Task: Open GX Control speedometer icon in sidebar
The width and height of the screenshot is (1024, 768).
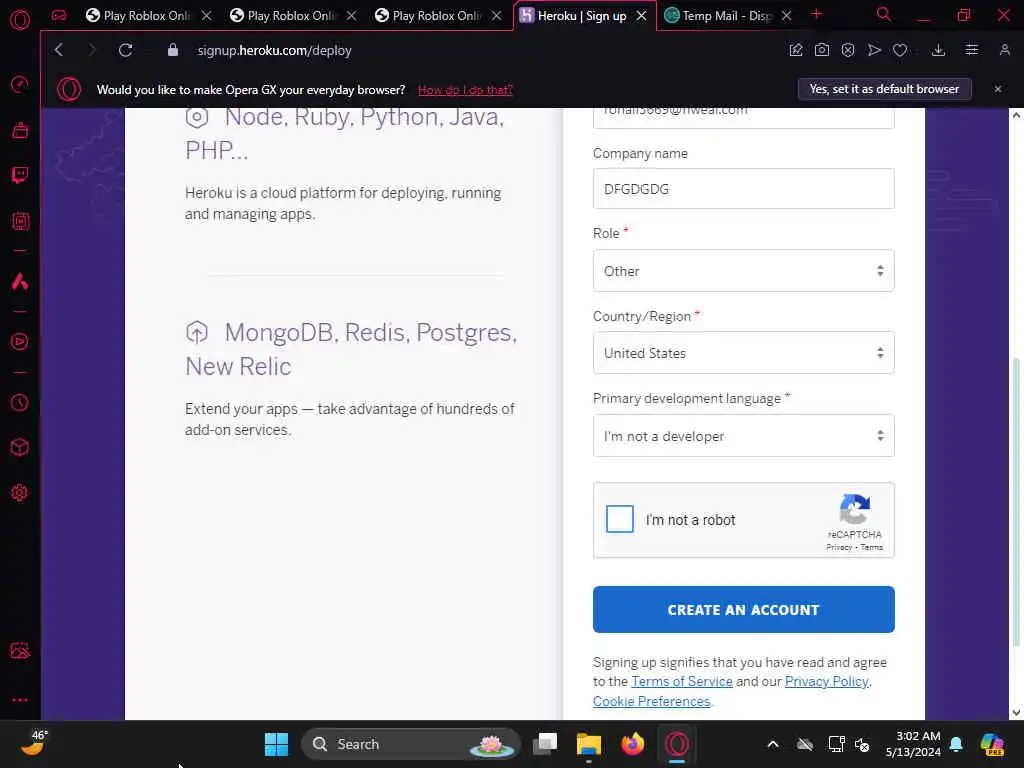Action: point(20,84)
